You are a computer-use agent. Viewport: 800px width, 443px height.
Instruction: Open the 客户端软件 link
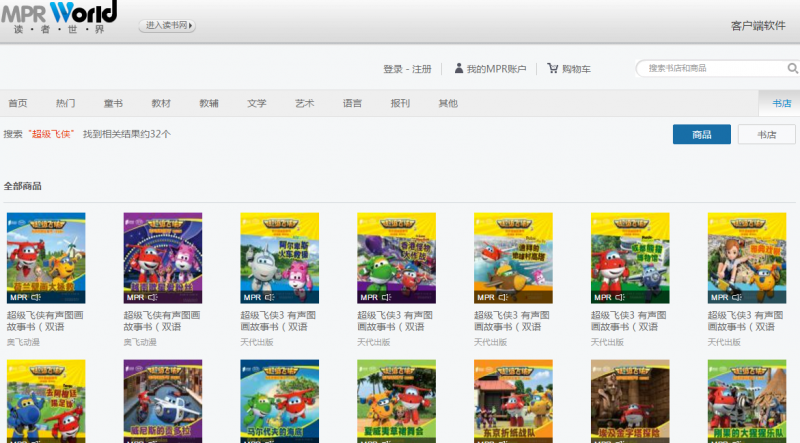pyautogui.click(x=758, y=26)
